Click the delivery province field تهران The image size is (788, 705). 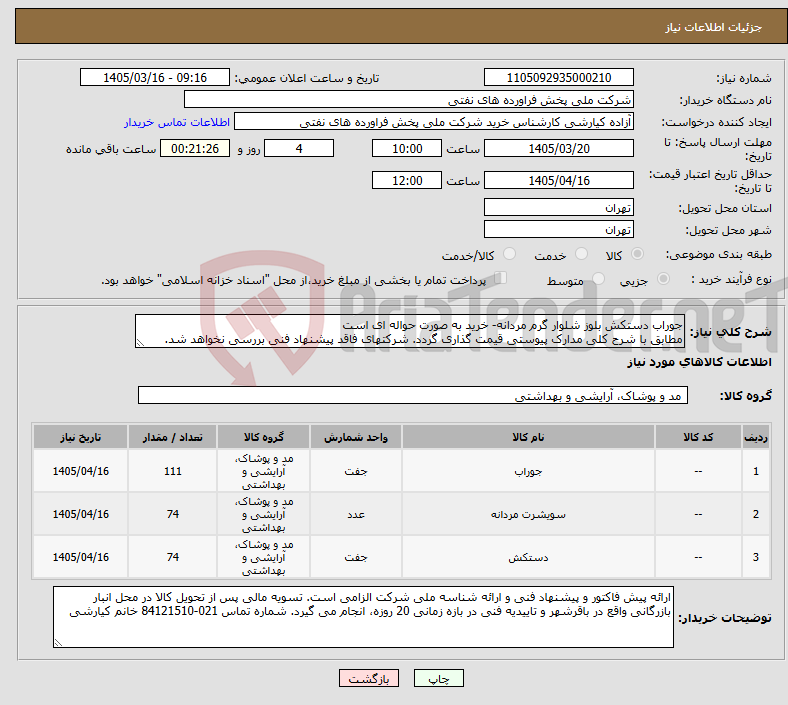559,207
